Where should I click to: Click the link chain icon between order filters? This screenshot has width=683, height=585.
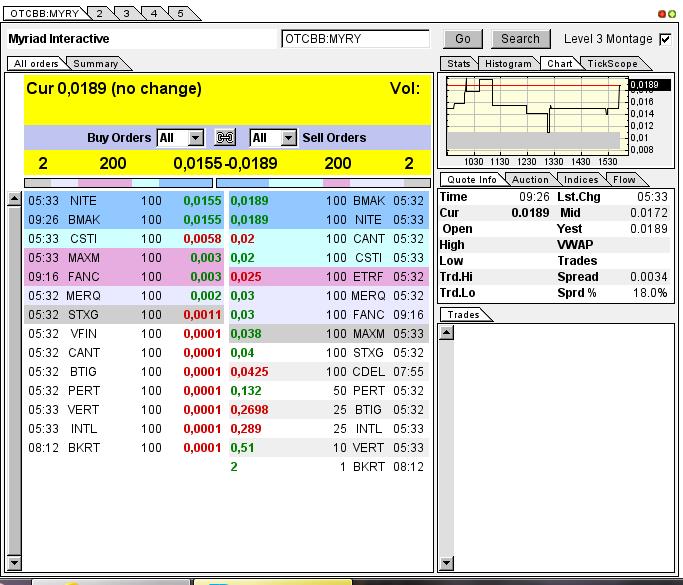225,138
